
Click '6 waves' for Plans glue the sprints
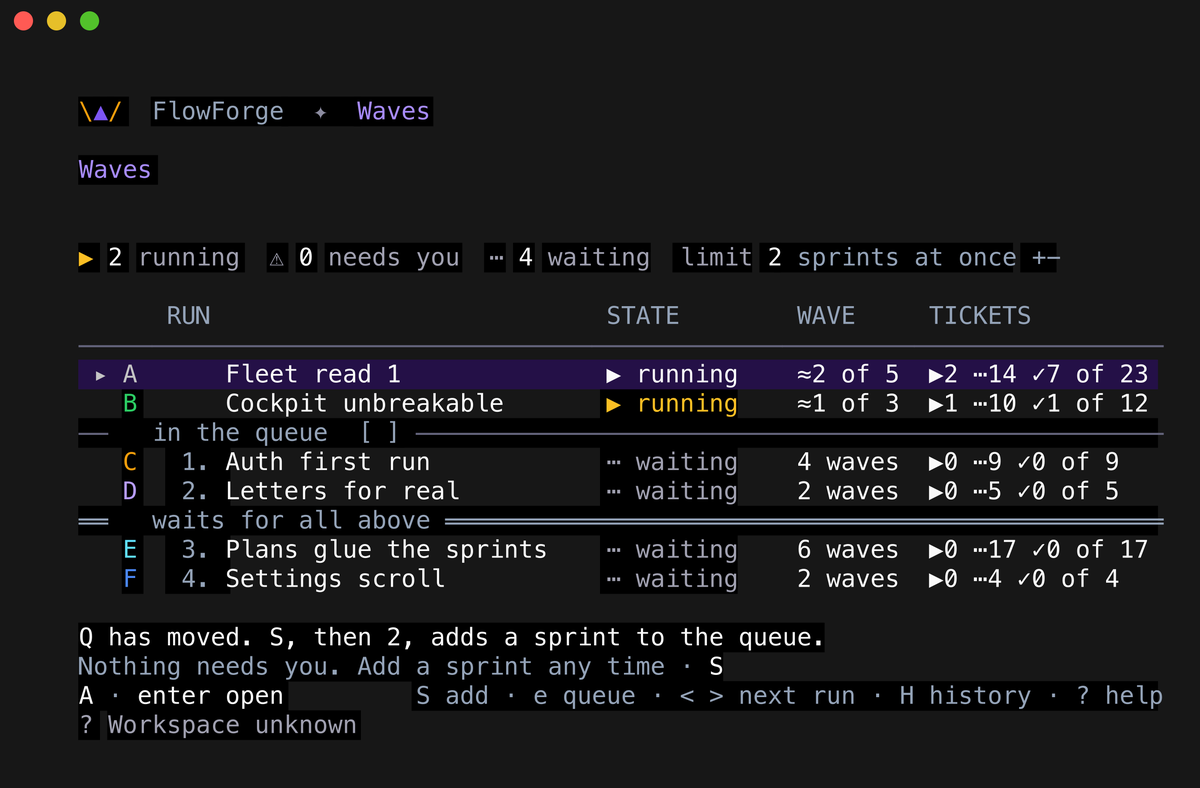[x=848, y=550]
